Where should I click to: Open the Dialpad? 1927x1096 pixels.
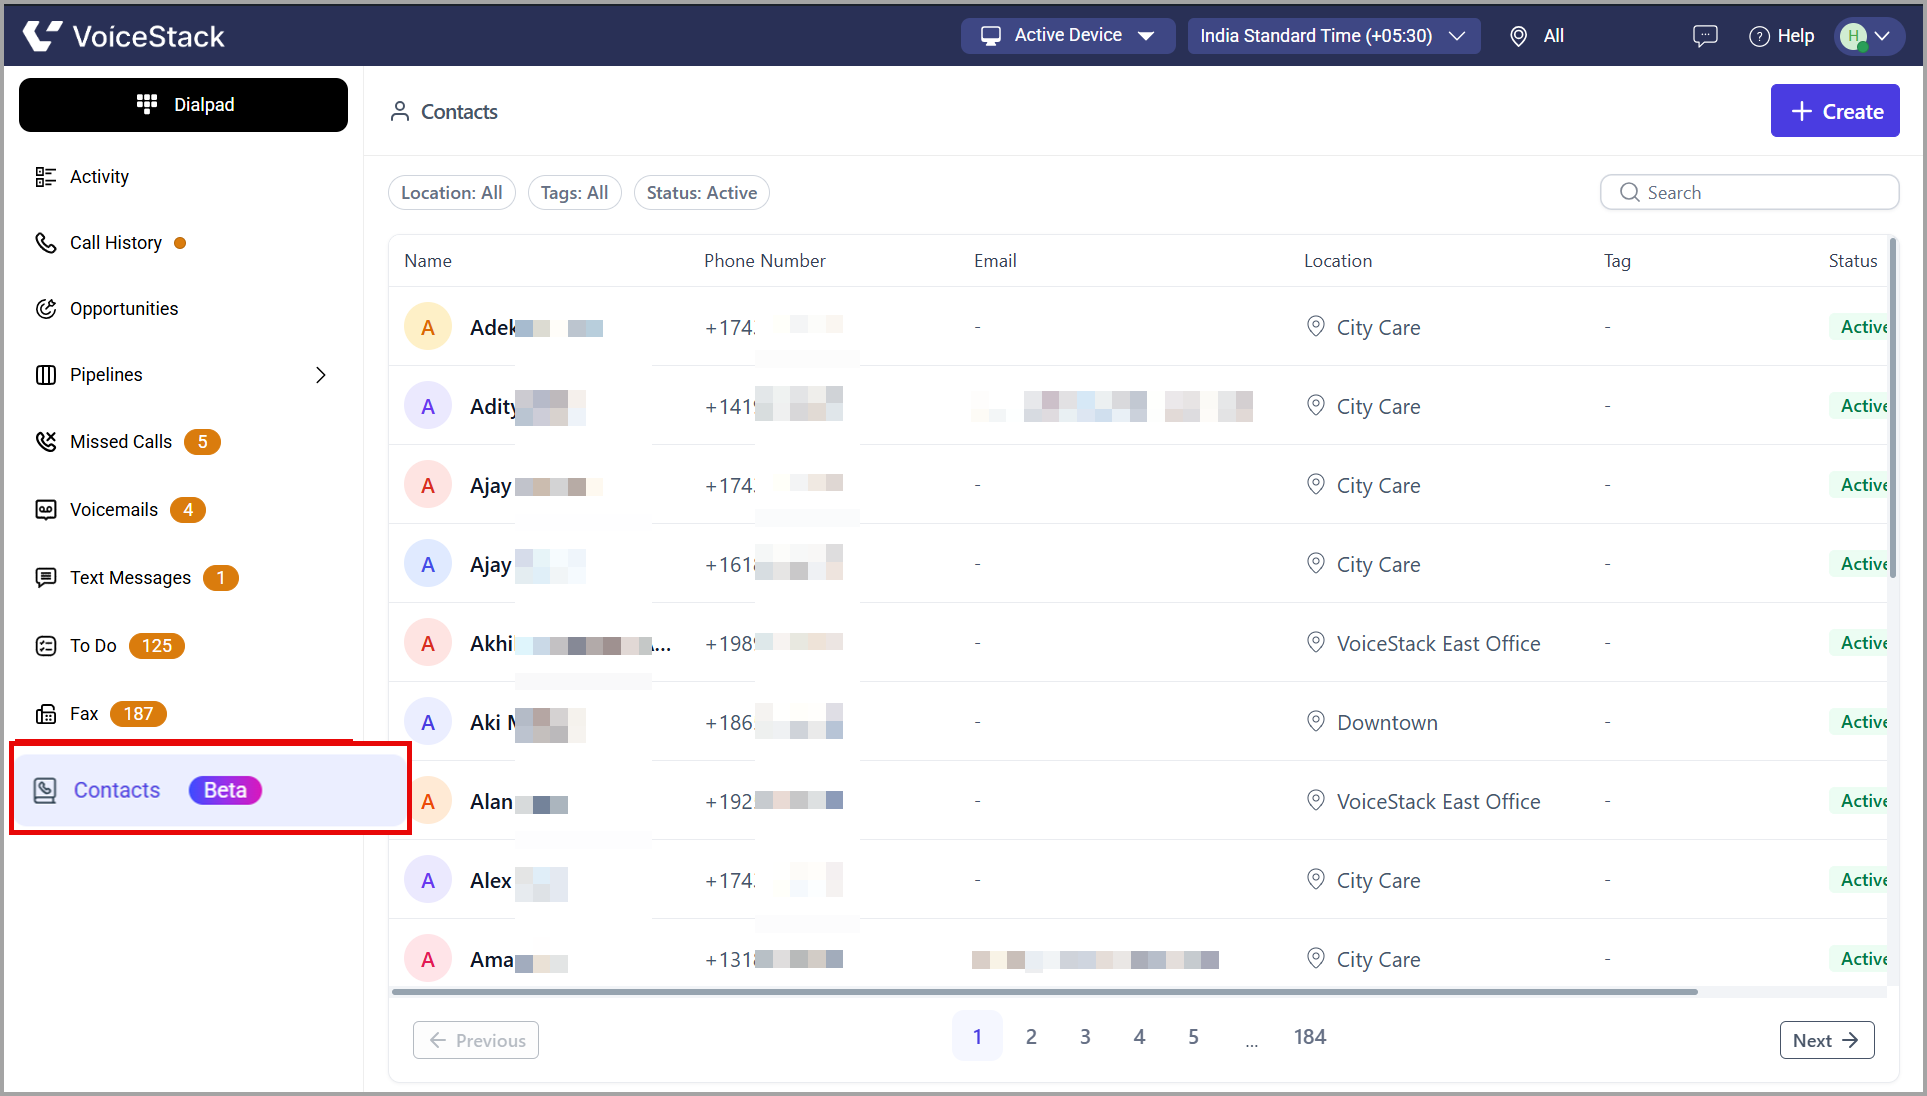(x=184, y=105)
